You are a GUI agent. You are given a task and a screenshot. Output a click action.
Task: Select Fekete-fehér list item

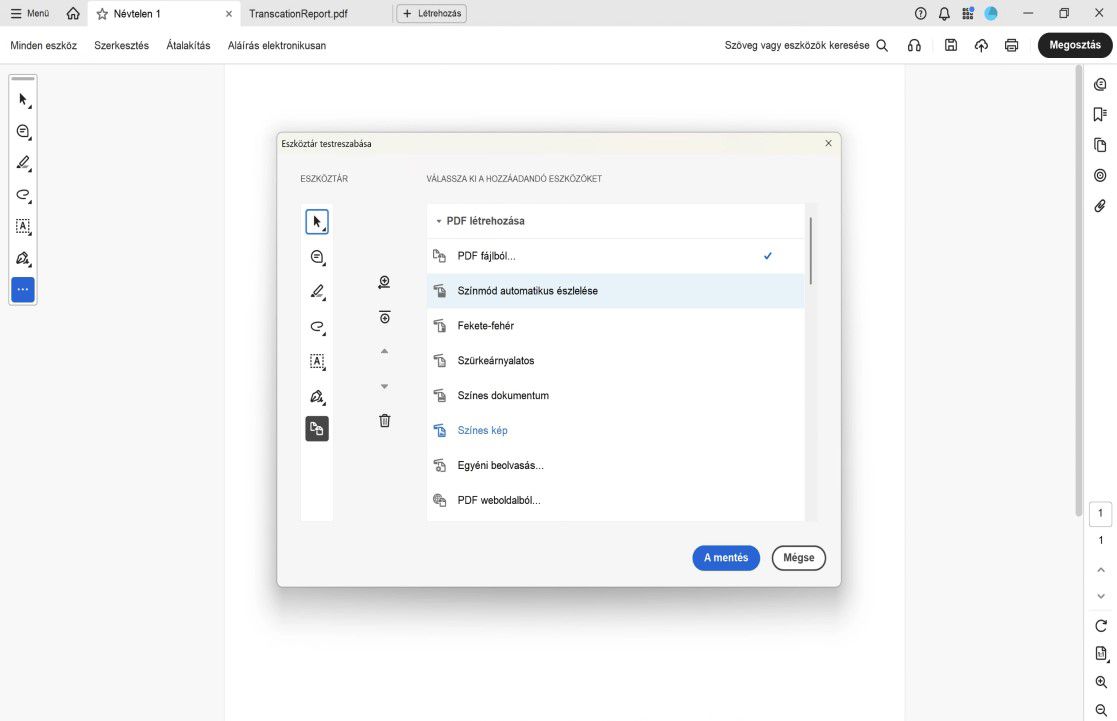pyautogui.click(x=615, y=326)
